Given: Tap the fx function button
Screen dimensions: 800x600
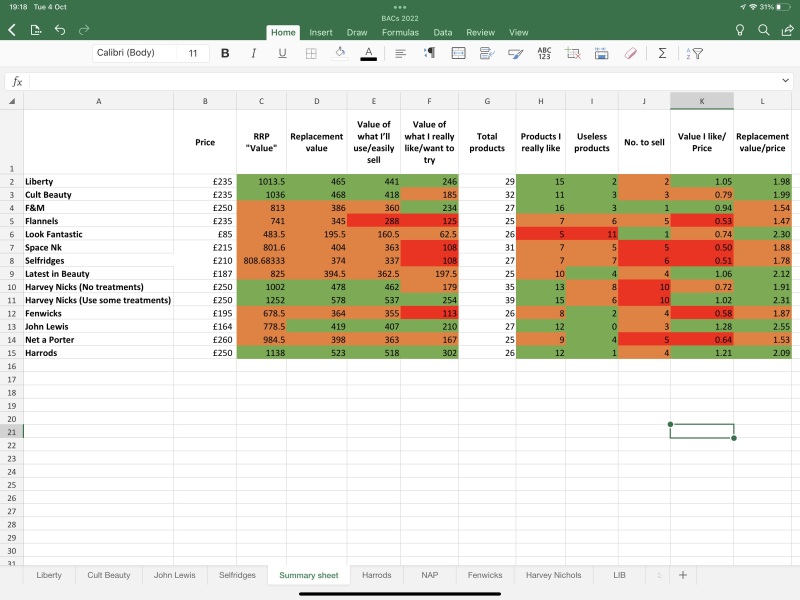Looking at the screenshot, I should 17,82.
